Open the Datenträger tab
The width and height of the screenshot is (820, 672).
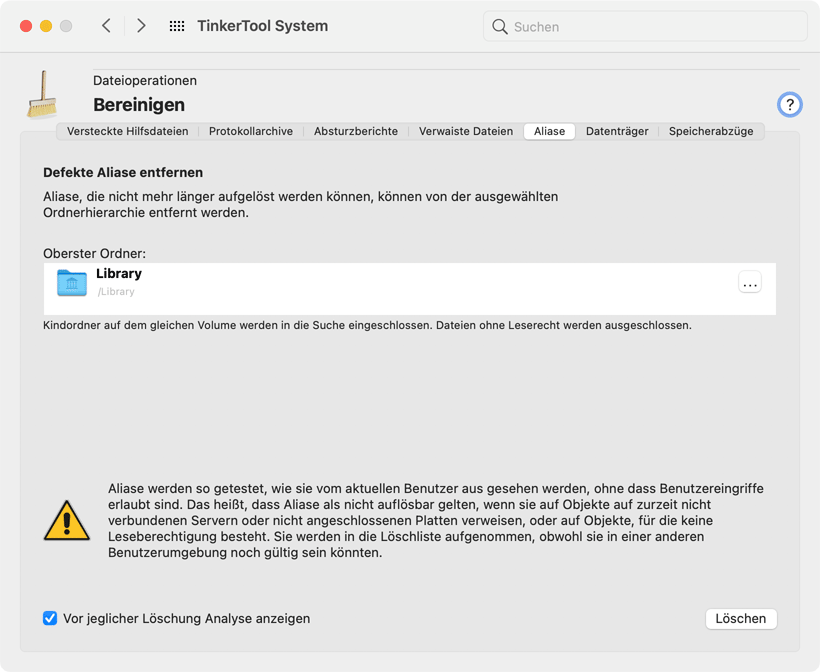click(x=617, y=131)
